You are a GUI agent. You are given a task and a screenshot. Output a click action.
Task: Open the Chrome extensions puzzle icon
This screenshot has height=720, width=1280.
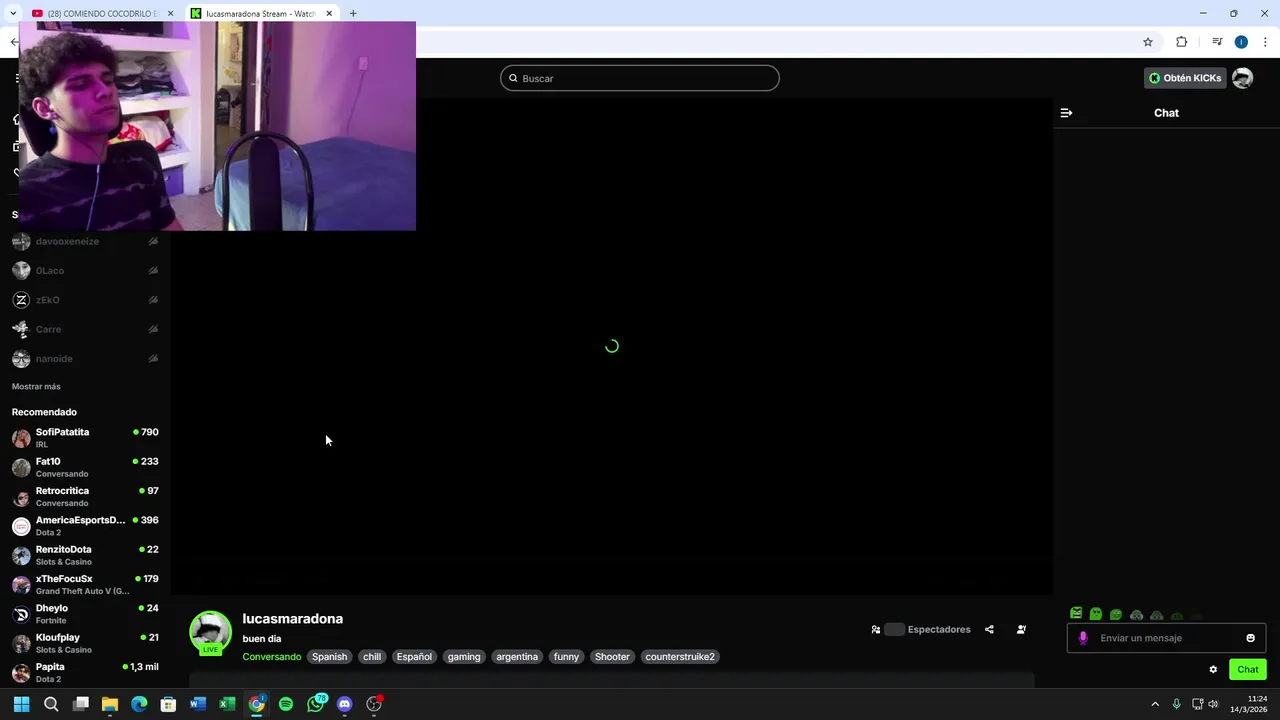[1181, 42]
